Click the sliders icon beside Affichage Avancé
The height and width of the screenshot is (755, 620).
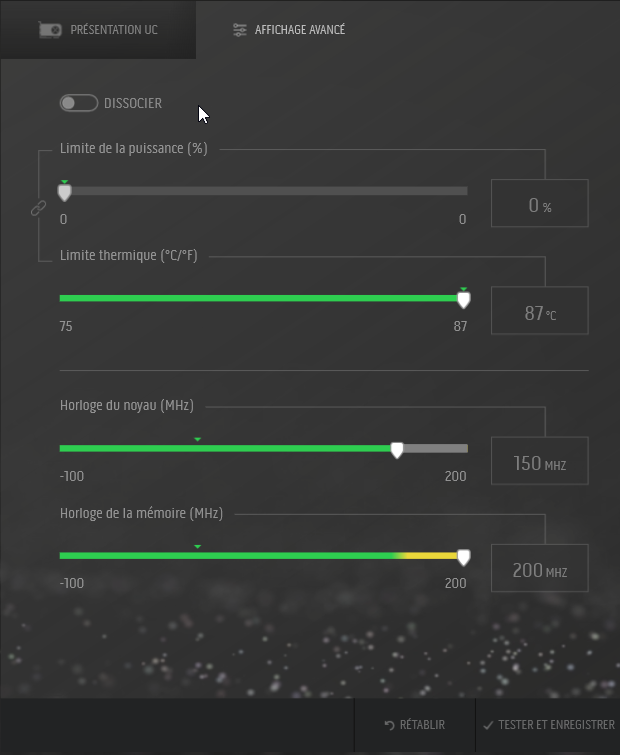click(239, 30)
